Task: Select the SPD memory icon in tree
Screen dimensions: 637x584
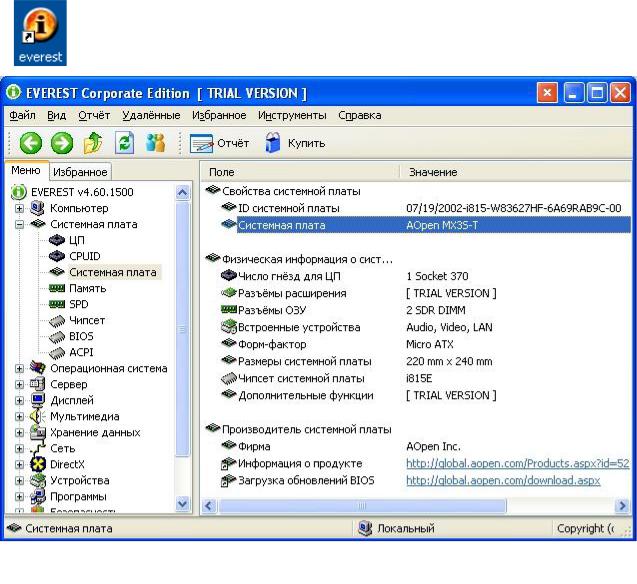Action: pyautogui.click(x=57, y=304)
